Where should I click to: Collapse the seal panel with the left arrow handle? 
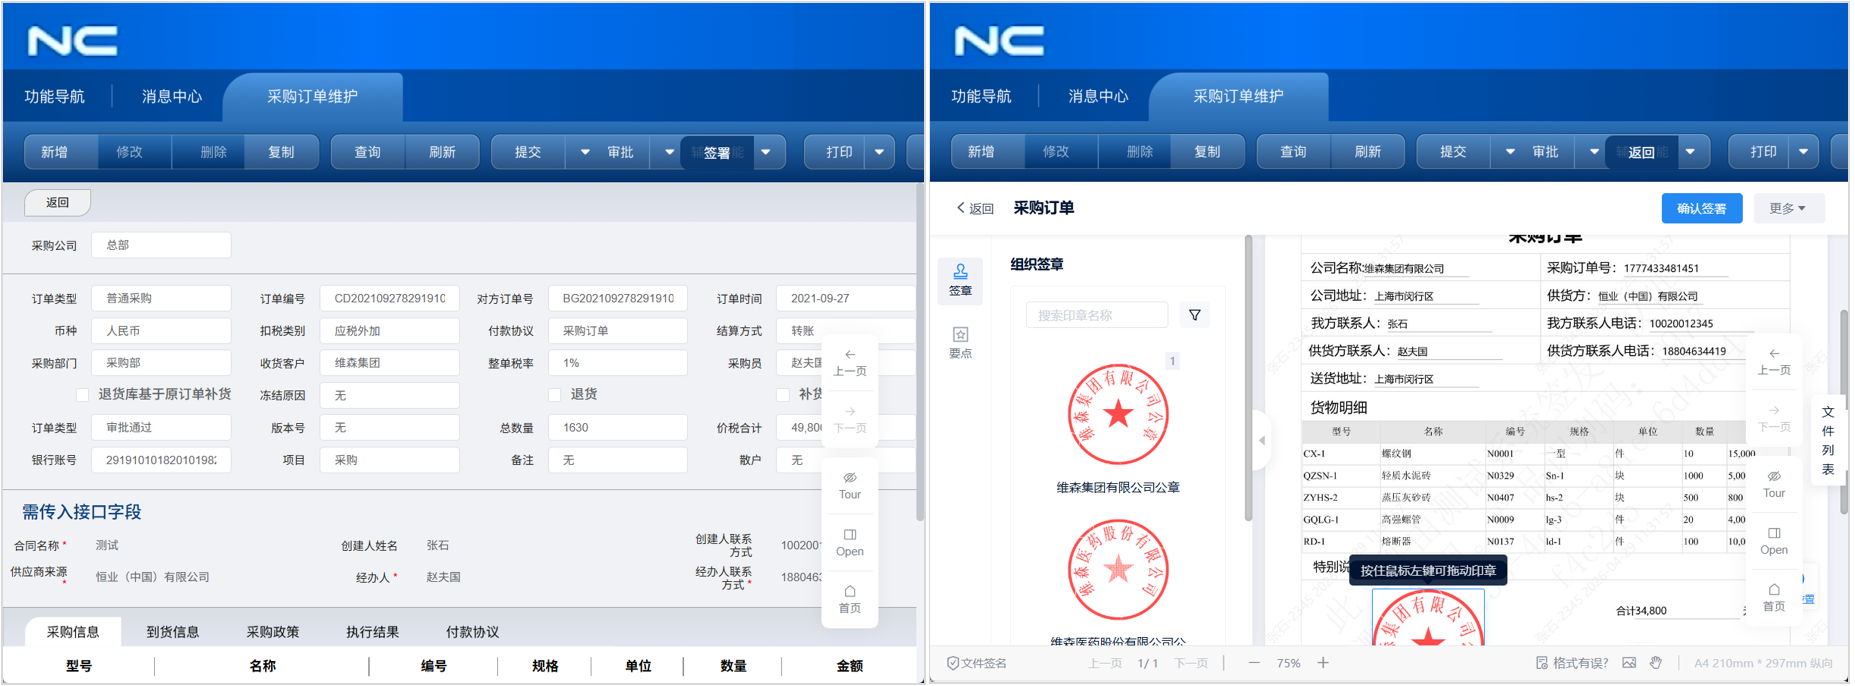point(1261,440)
